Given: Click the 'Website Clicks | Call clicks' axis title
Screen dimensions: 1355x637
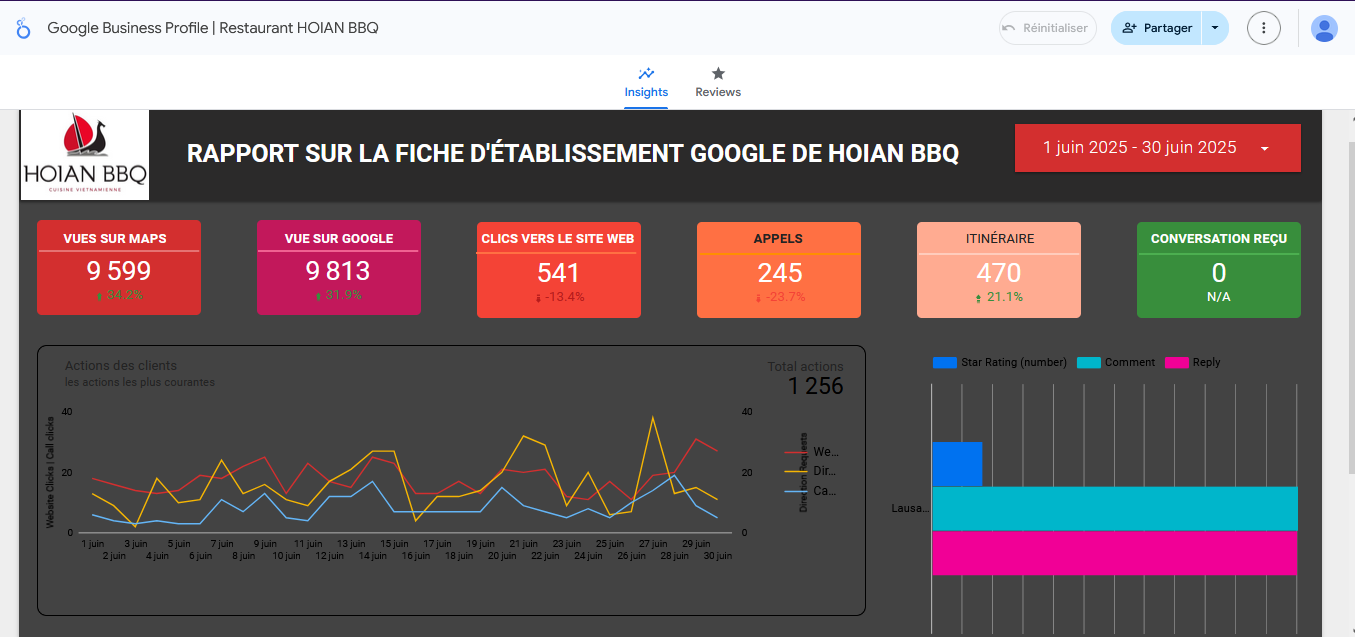Looking at the screenshot, I should (50, 473).
